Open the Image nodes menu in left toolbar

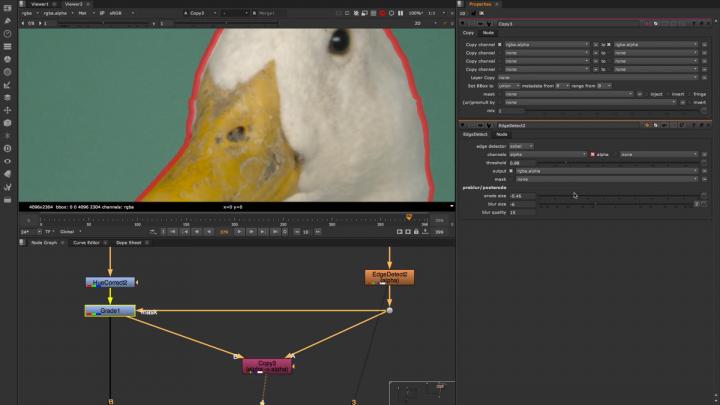click(7, 8)
